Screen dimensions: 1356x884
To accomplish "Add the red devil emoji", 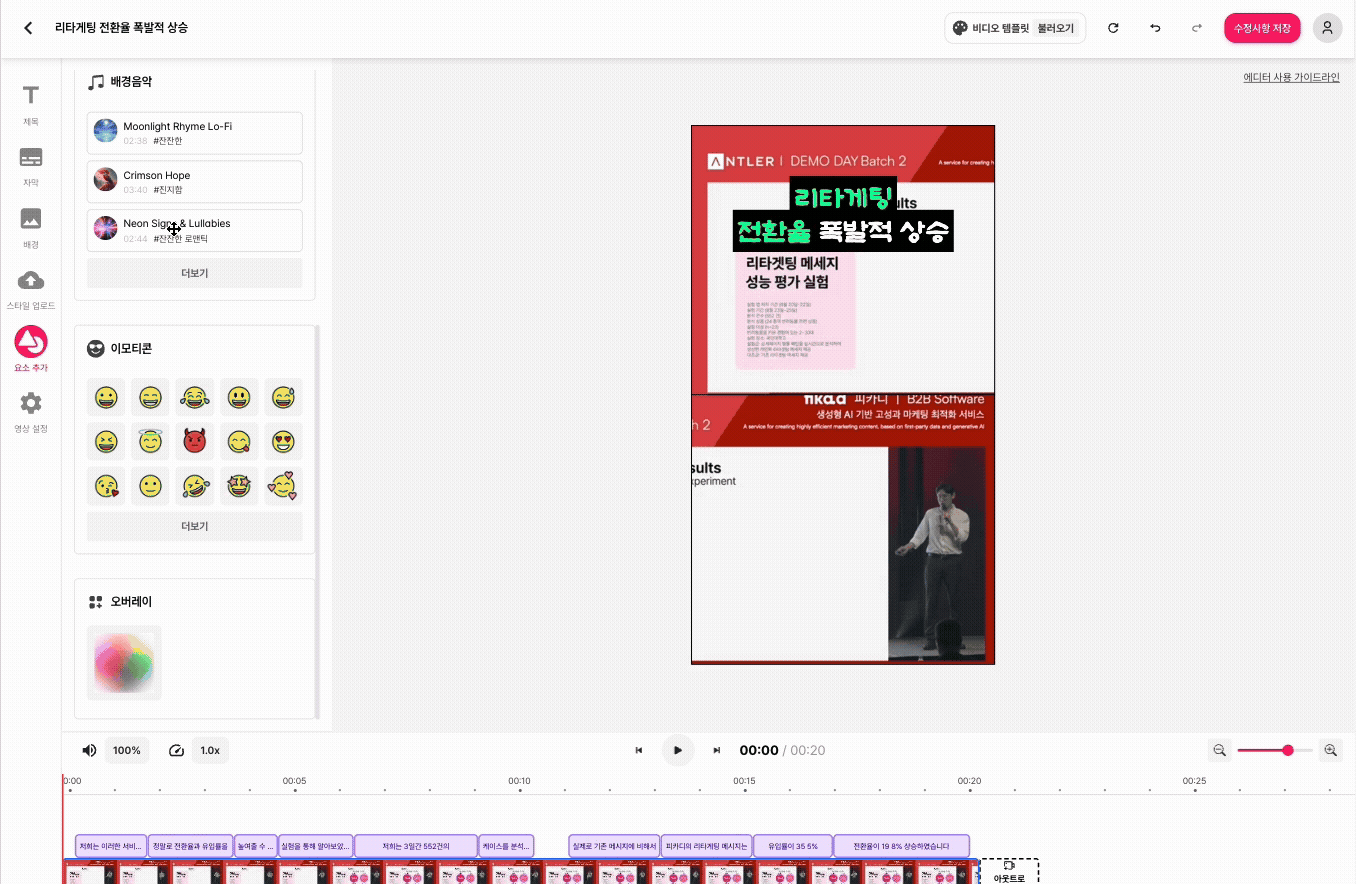I will tap(195, 441).
